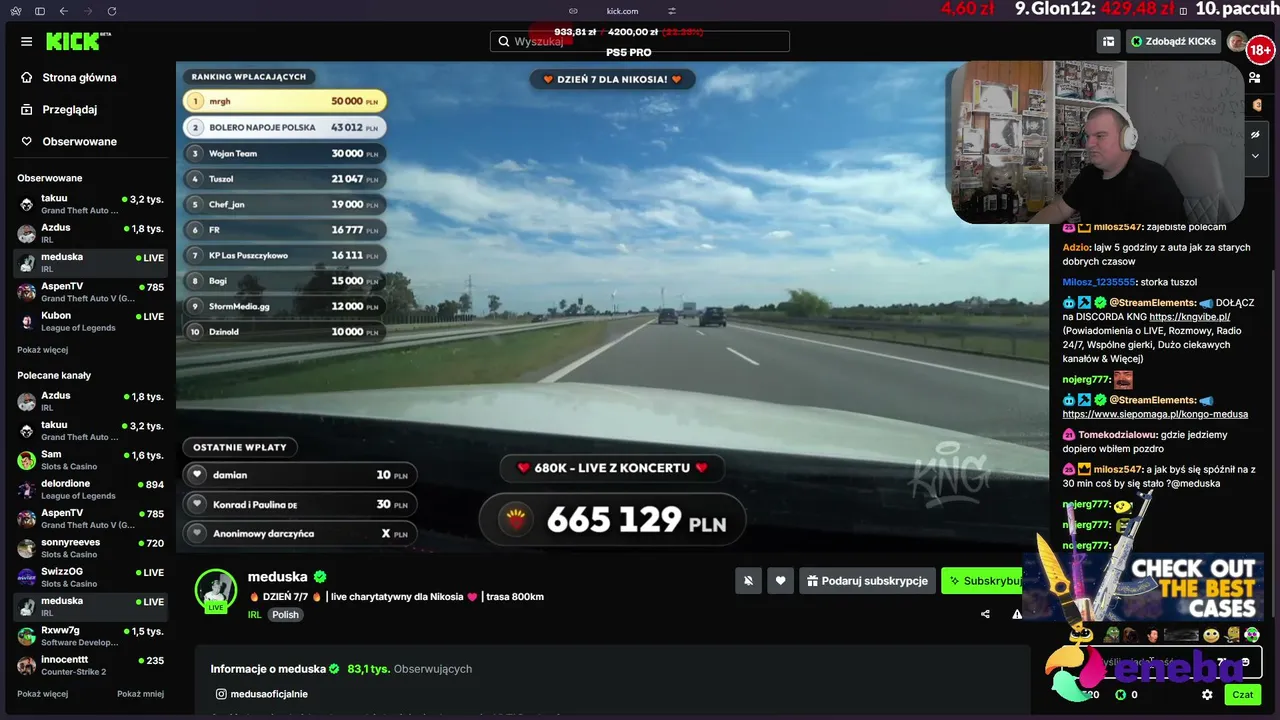Open Azdus in Obserwowane list
This screenshot has width=1280, height=720.
click(x=90, y=233)
